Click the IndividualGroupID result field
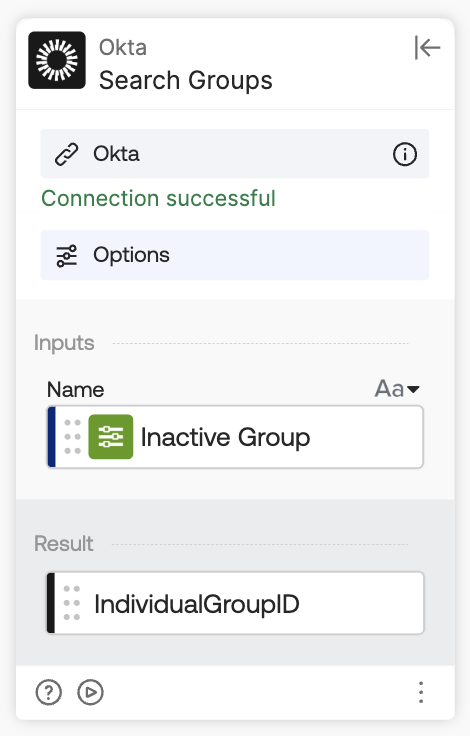Image resolution: width=470 pixels, height=736 pixels. (235, 603)
